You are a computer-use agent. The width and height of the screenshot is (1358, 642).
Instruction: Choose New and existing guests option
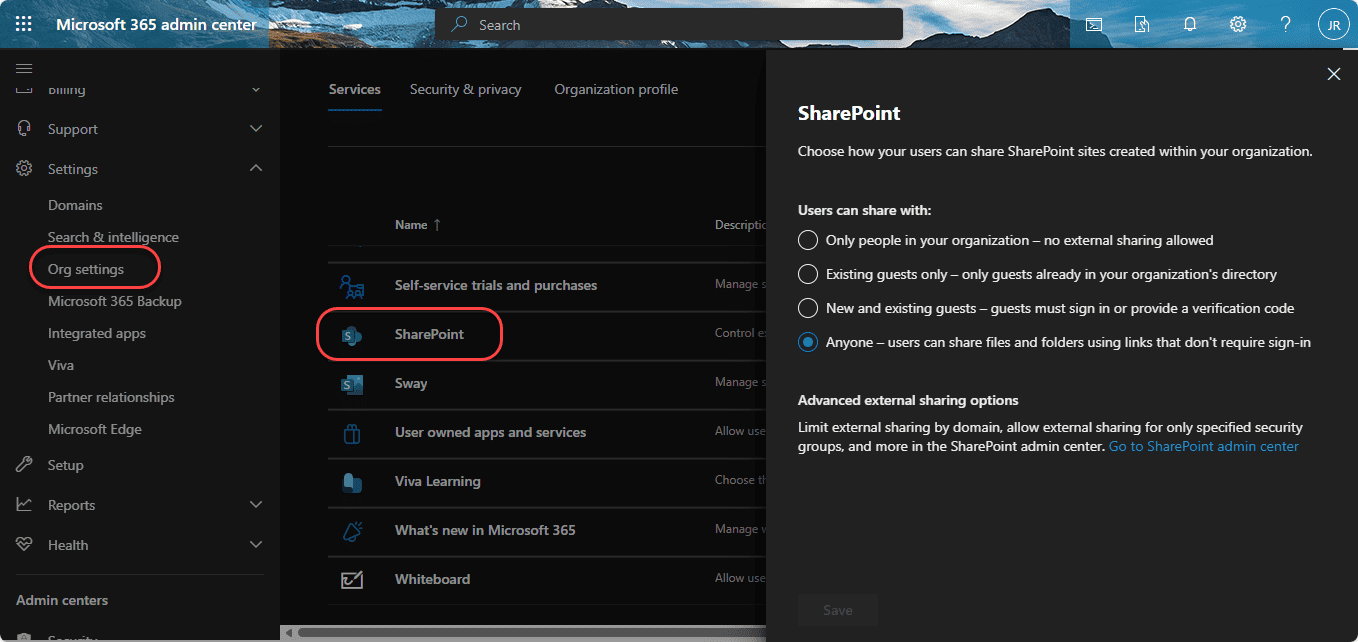pyautogui.click(x=807, y=308)
